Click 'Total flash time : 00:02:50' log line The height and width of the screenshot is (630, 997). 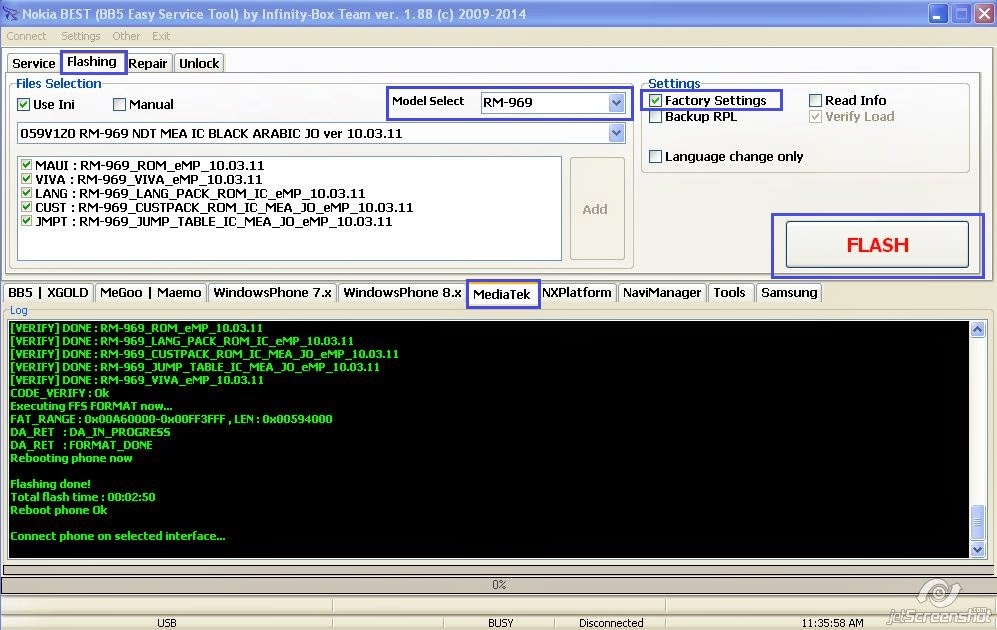(83, 497)
